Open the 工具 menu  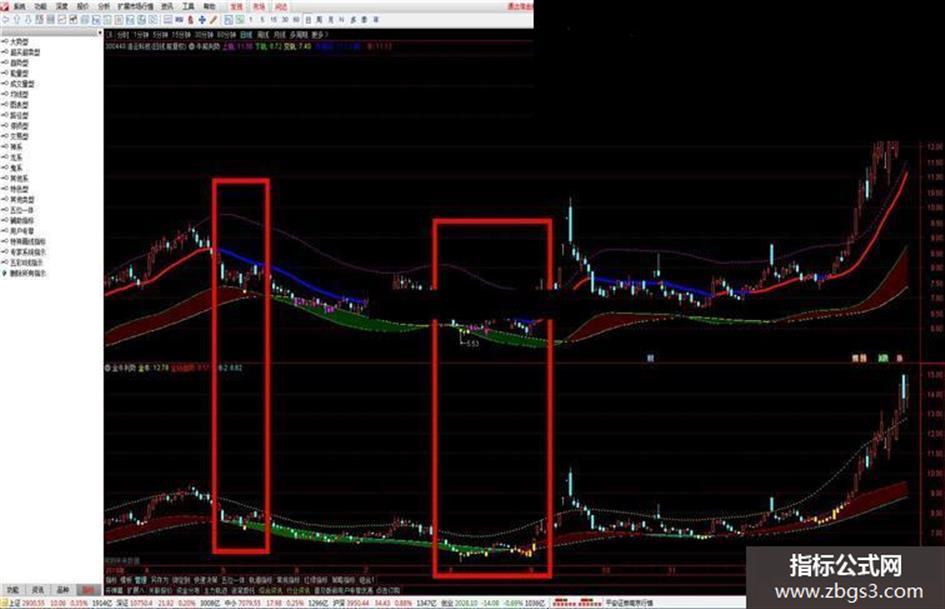(x=188, y=7)
